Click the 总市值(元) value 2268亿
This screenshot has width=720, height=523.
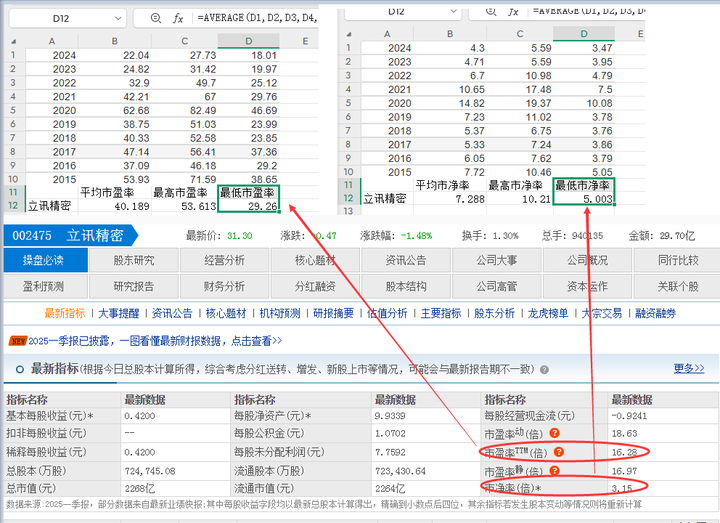click(140, 489)
